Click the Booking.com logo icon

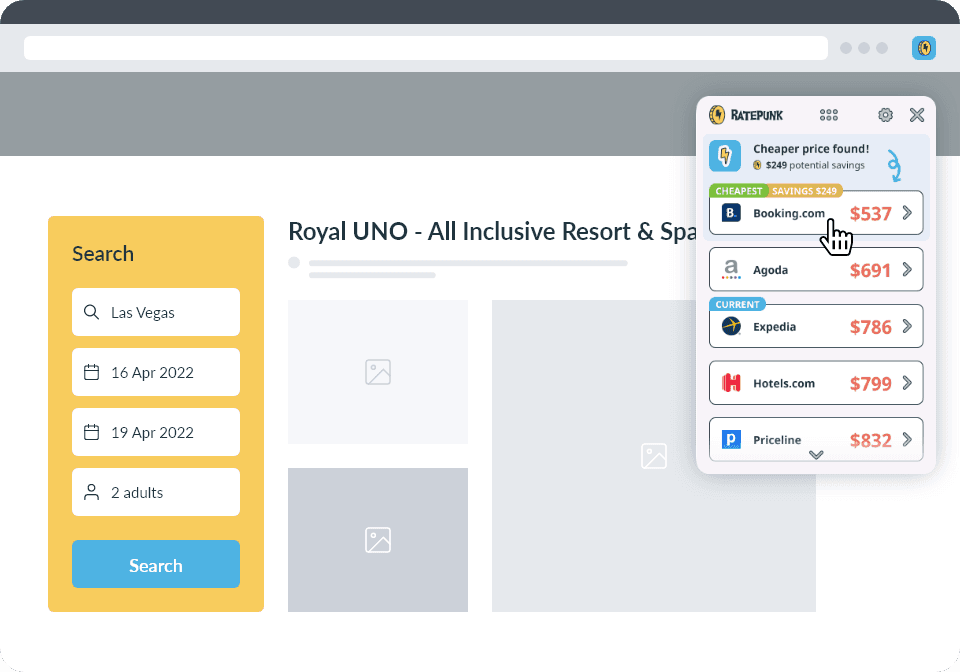(x=731, y=213)
